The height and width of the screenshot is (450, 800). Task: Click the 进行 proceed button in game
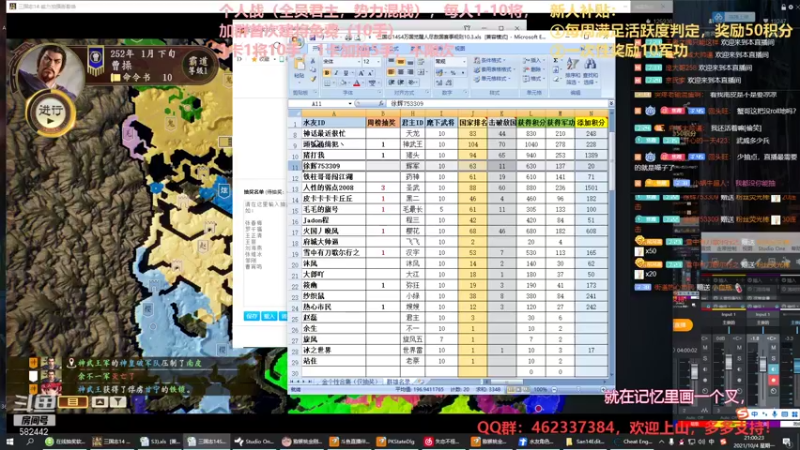(50, 113)
